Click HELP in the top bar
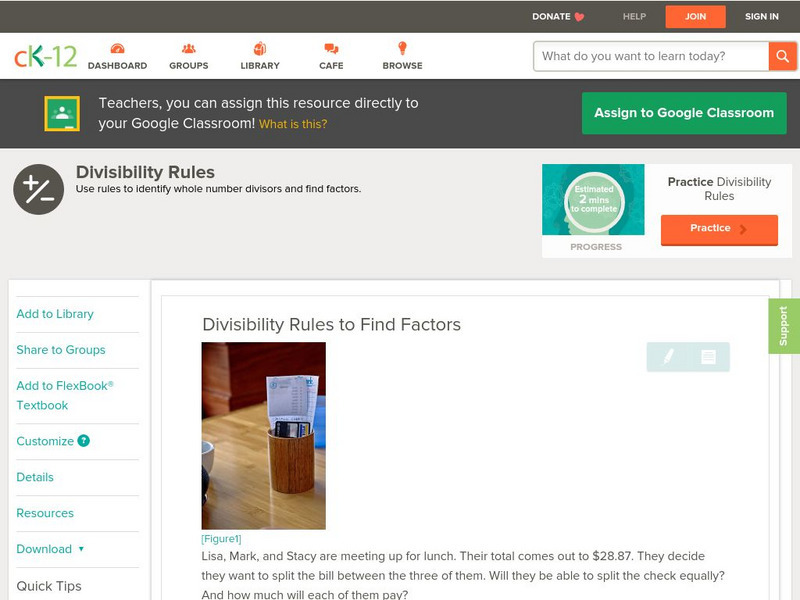Screen dimensions: 800x600 point(634,17)
